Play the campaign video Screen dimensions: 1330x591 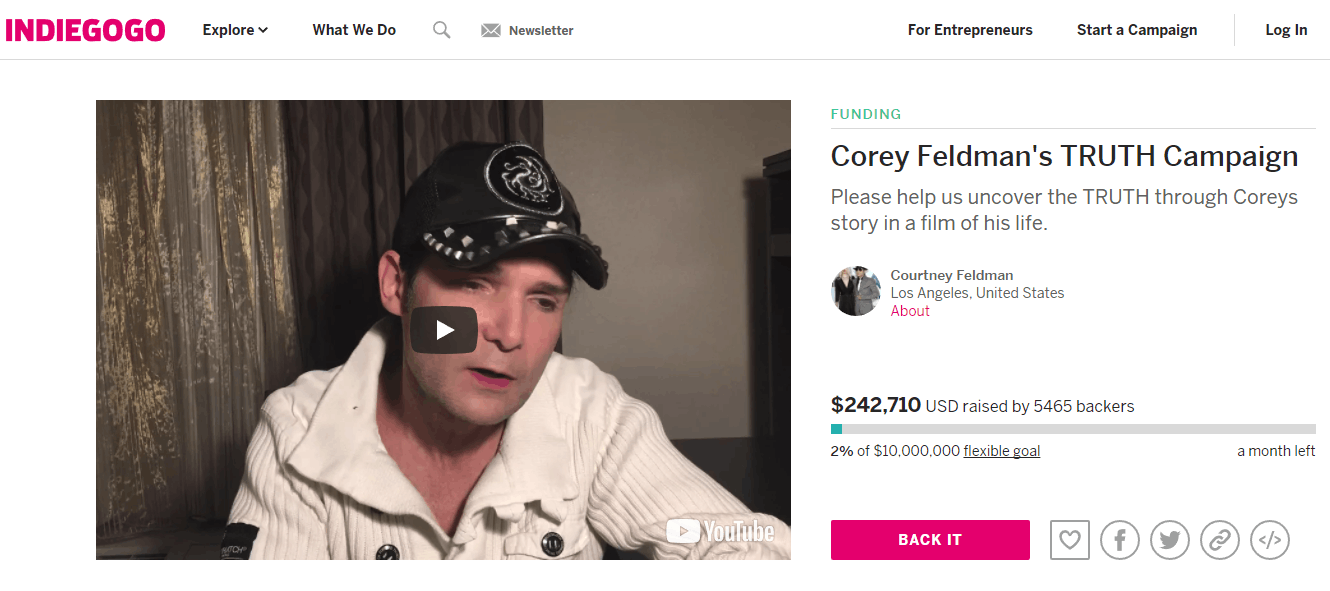(x=443, y=330)
